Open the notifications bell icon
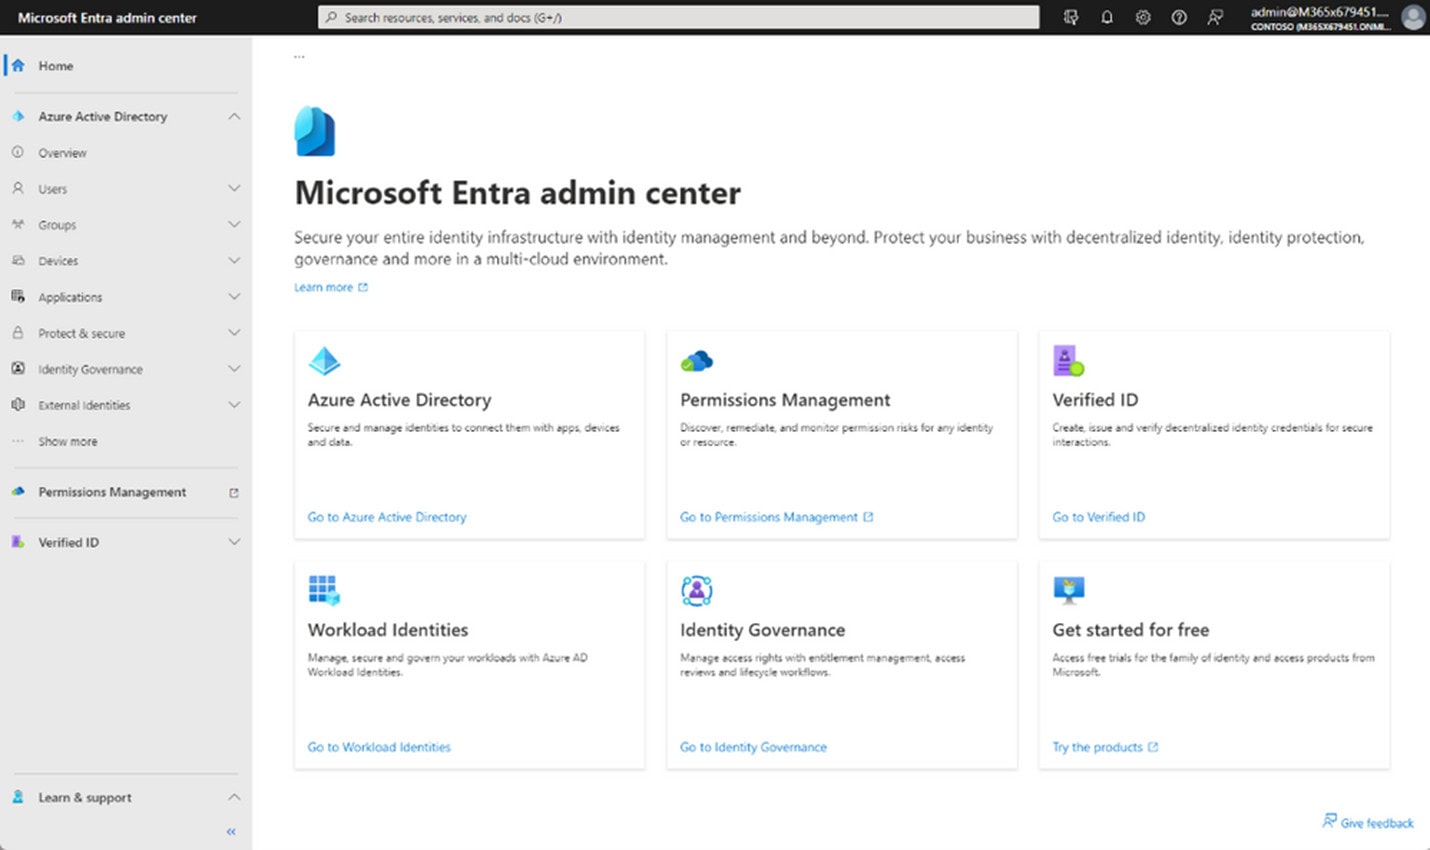This screenshot has width=1430, height=850. pos(1107,17)
